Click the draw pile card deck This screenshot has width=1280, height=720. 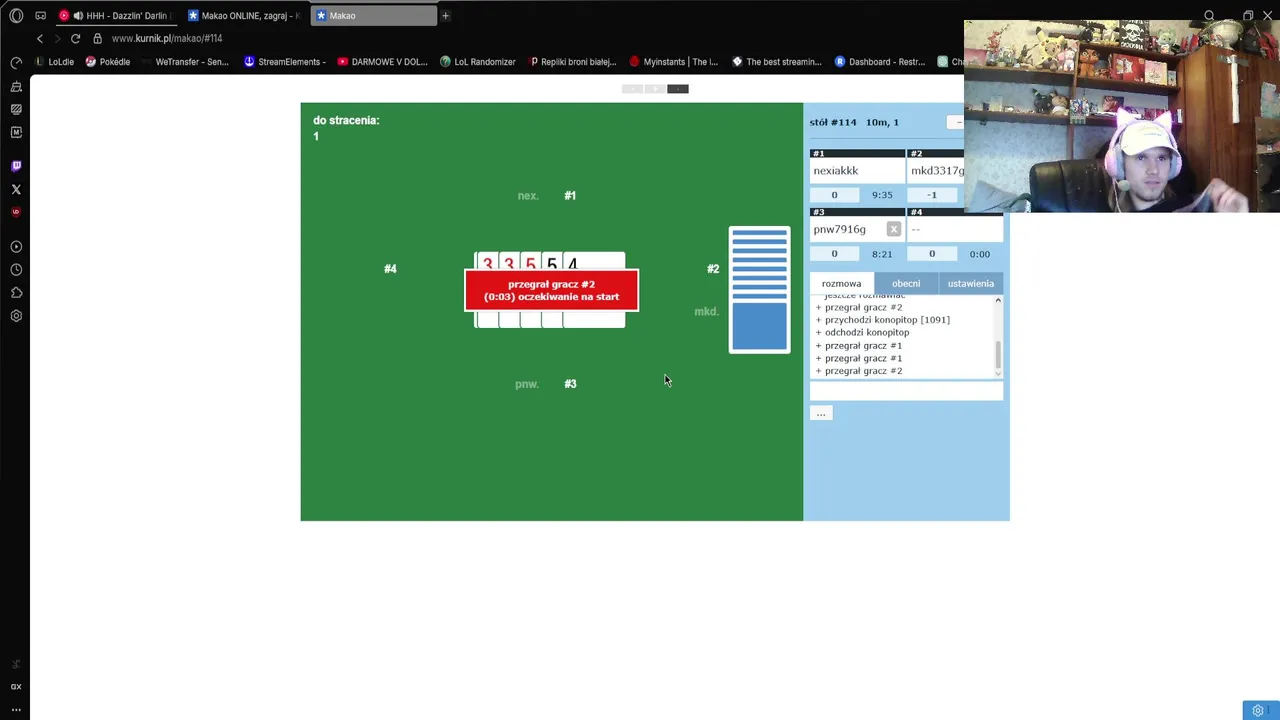pyautogui.click(x=759, y=290)
